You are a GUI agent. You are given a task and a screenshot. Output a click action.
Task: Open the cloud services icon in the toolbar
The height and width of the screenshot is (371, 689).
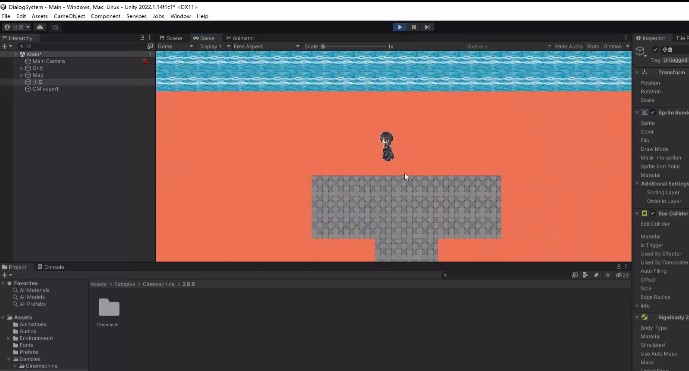coord(40,27)
